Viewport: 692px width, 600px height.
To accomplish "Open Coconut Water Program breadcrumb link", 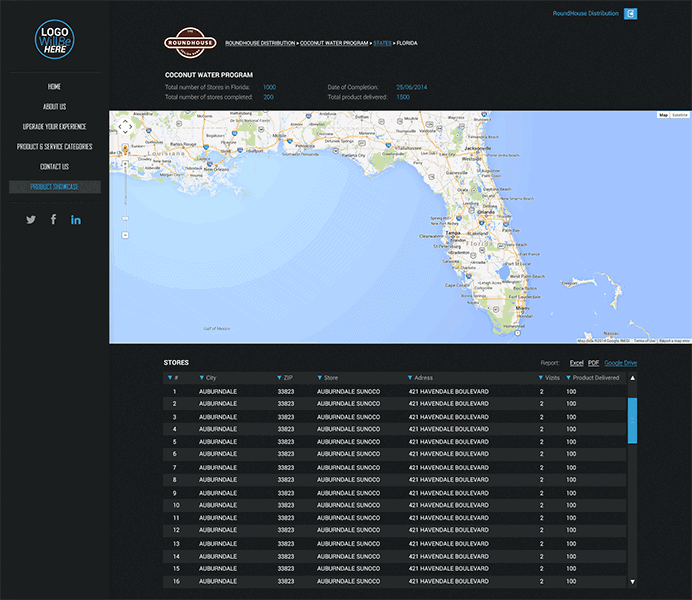I will tap(334, 43).
